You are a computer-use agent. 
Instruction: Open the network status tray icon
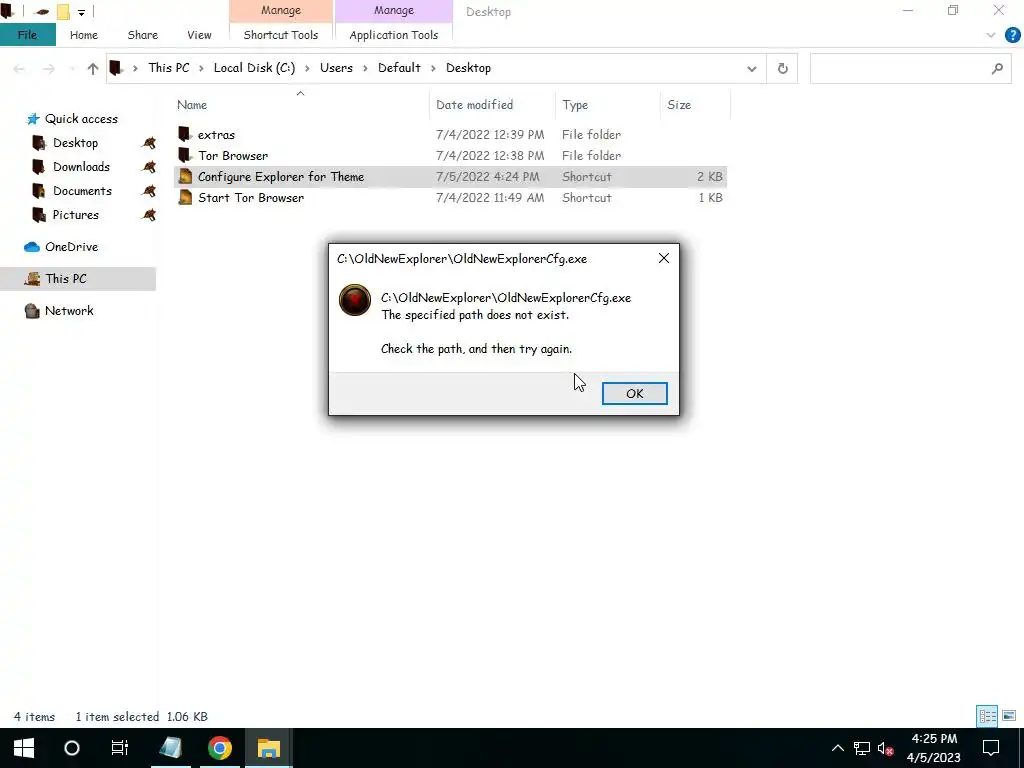(862, 748)
